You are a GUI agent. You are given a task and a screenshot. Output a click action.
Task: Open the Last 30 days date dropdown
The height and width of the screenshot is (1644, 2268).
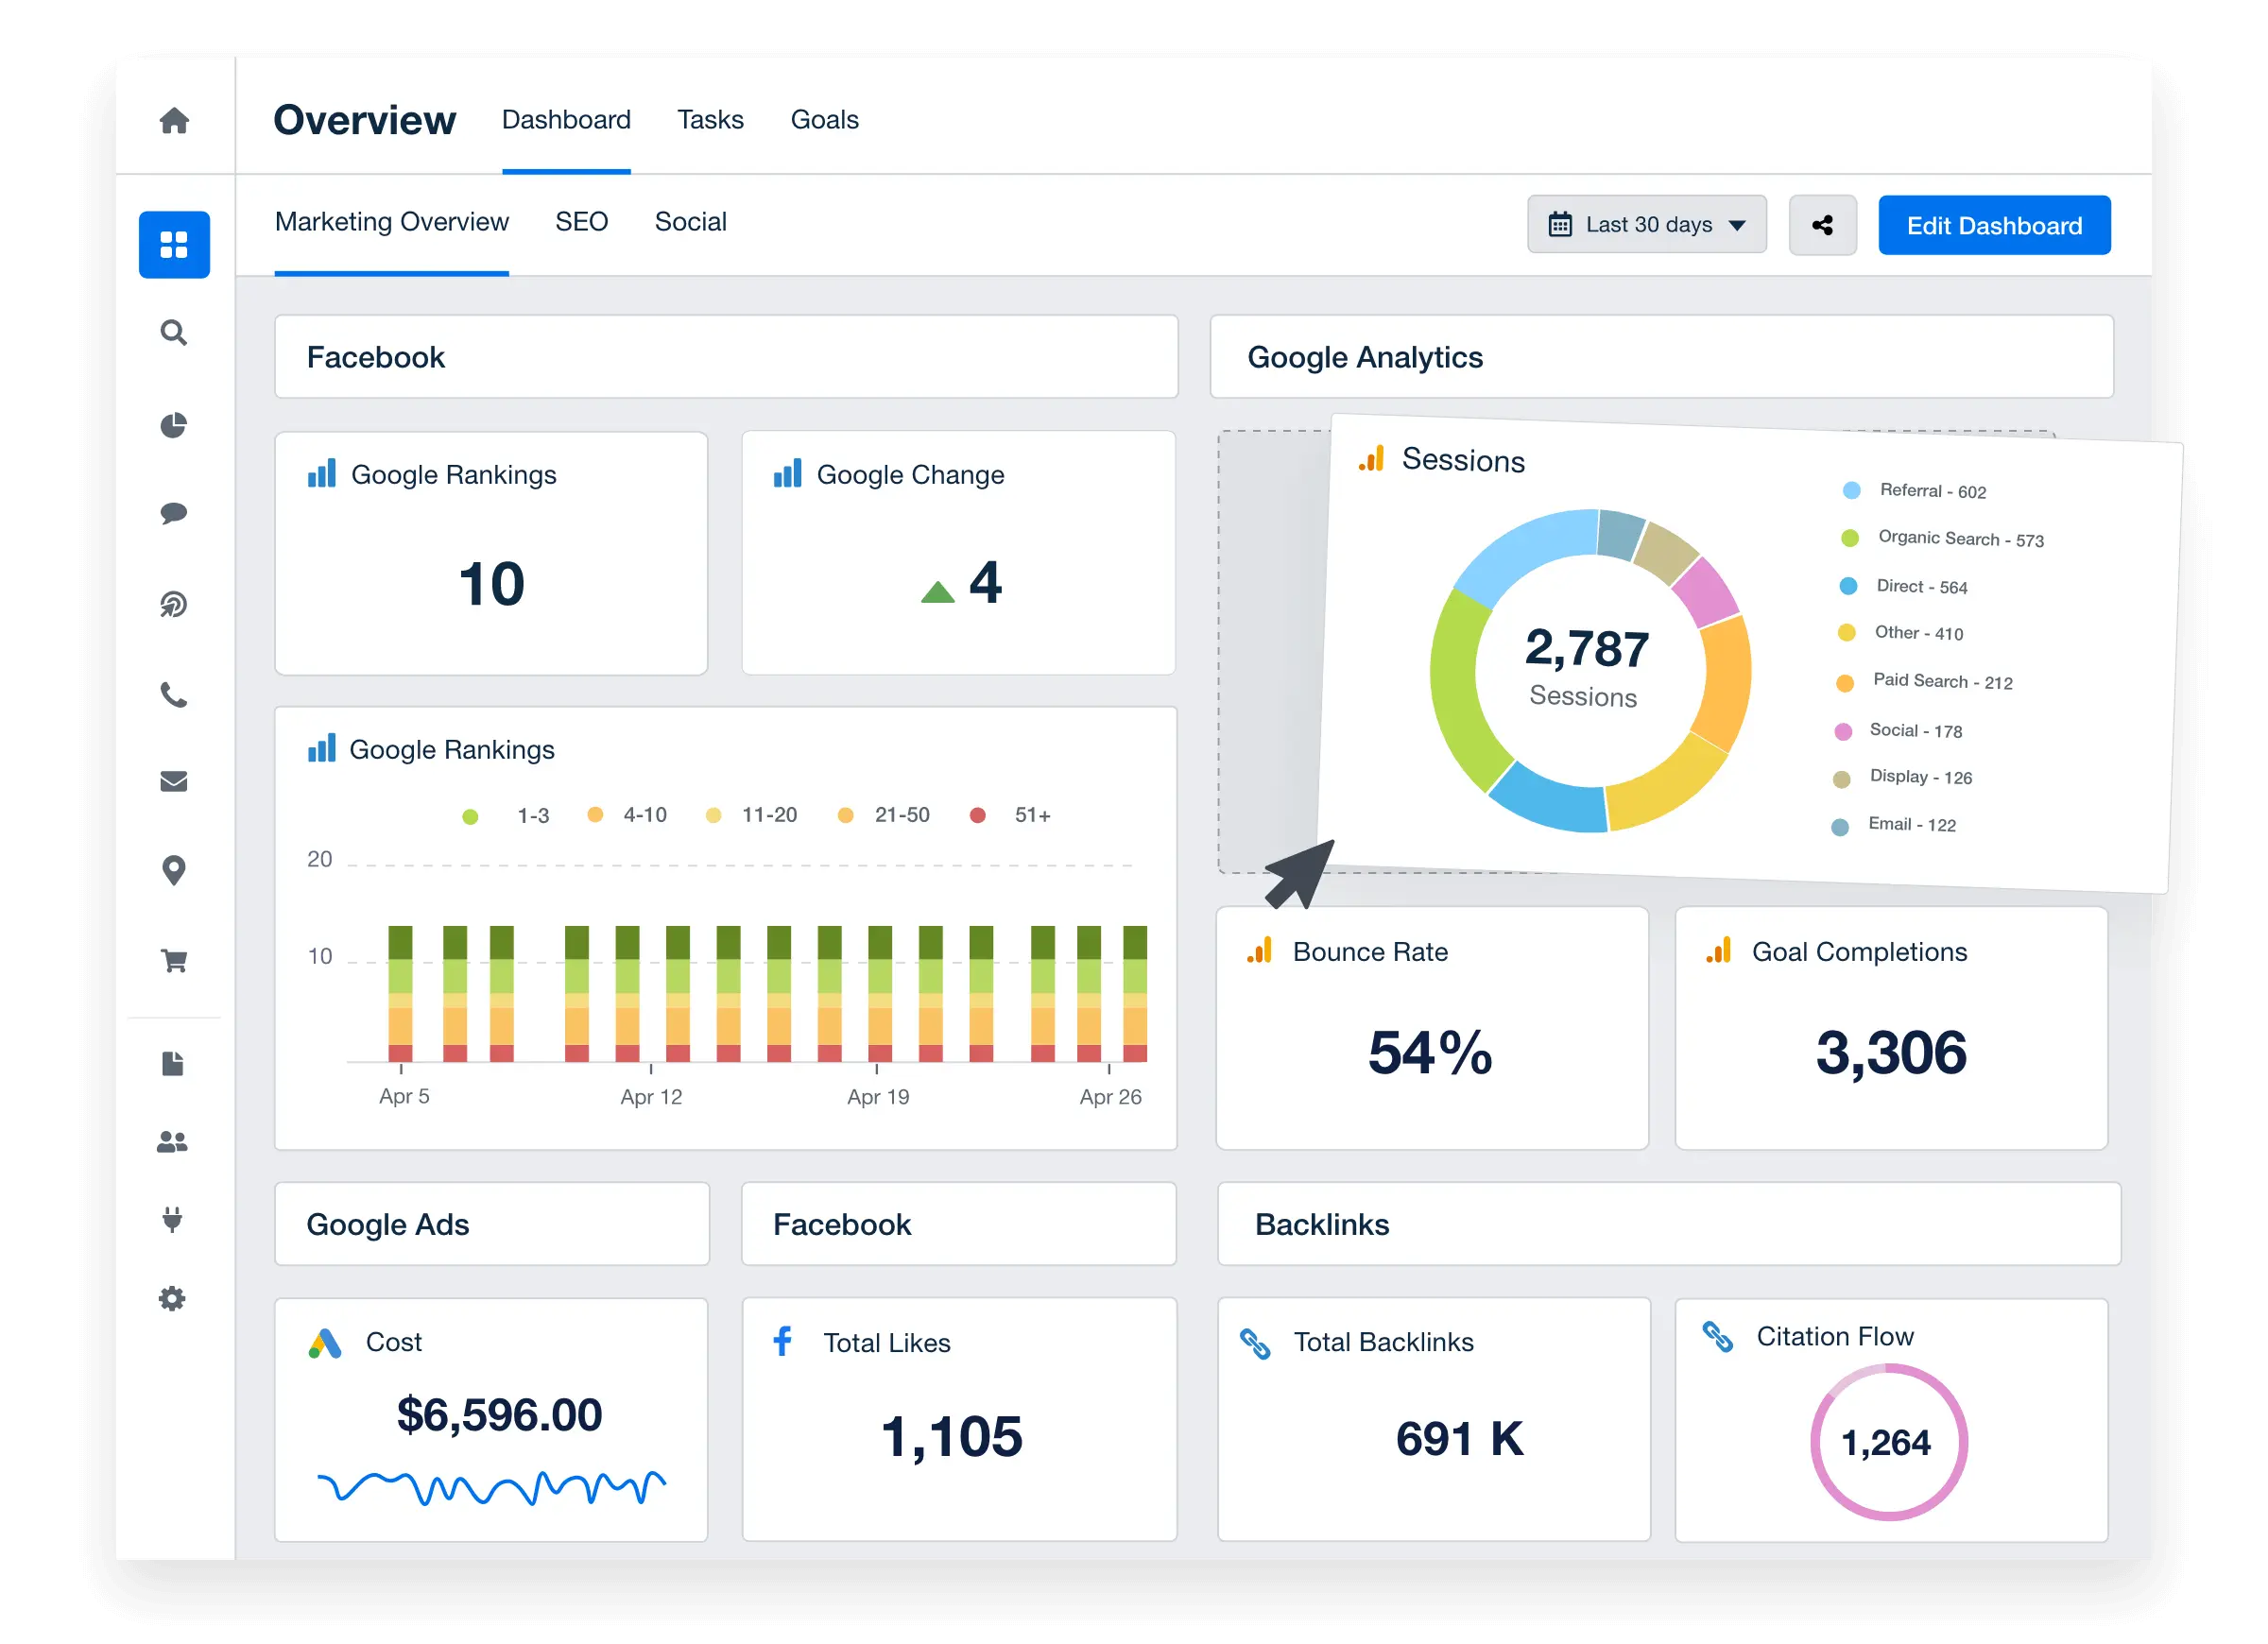click(x=1647, y=225)
